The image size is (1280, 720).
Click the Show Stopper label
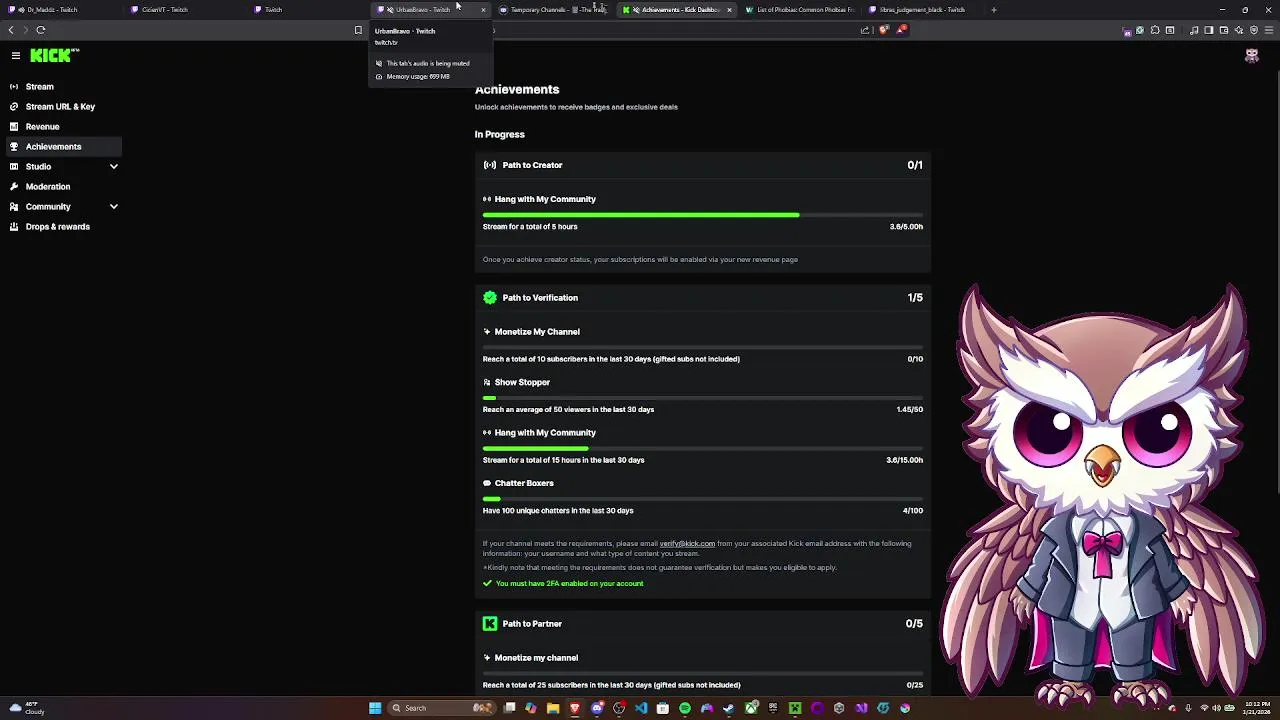pos(522,382)
